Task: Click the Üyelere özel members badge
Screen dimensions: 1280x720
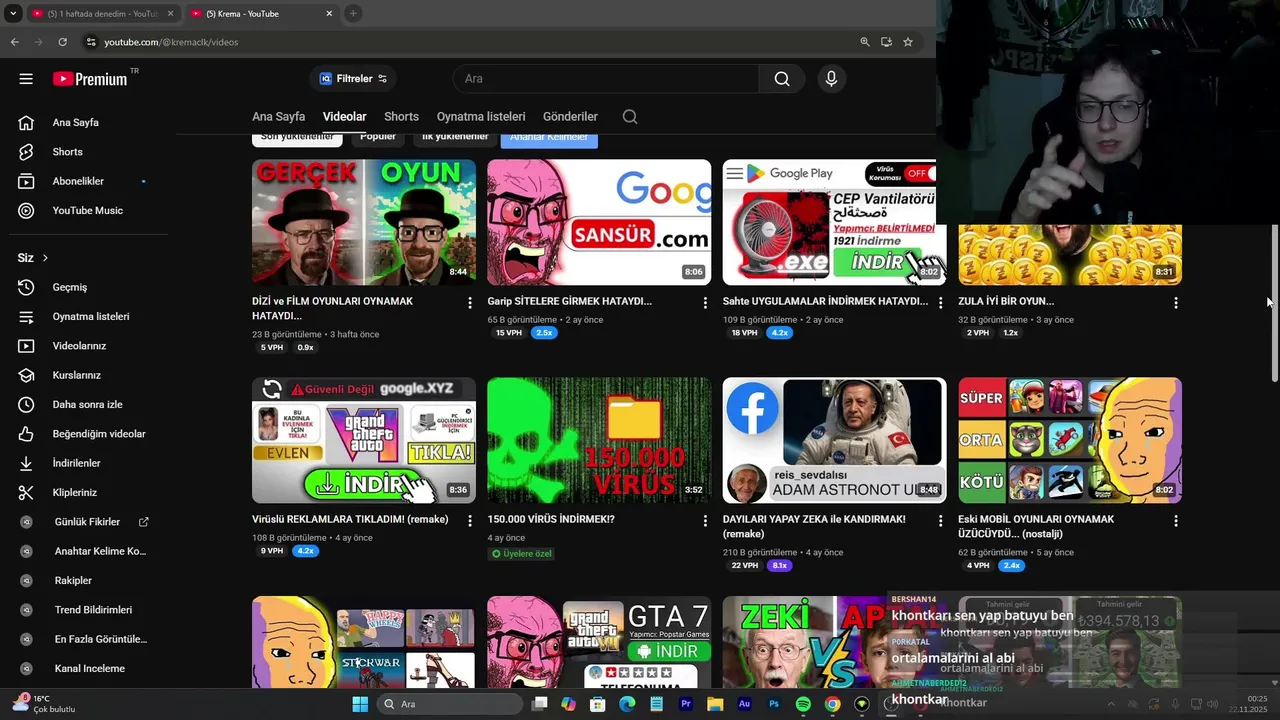Action: pos(521,554)
